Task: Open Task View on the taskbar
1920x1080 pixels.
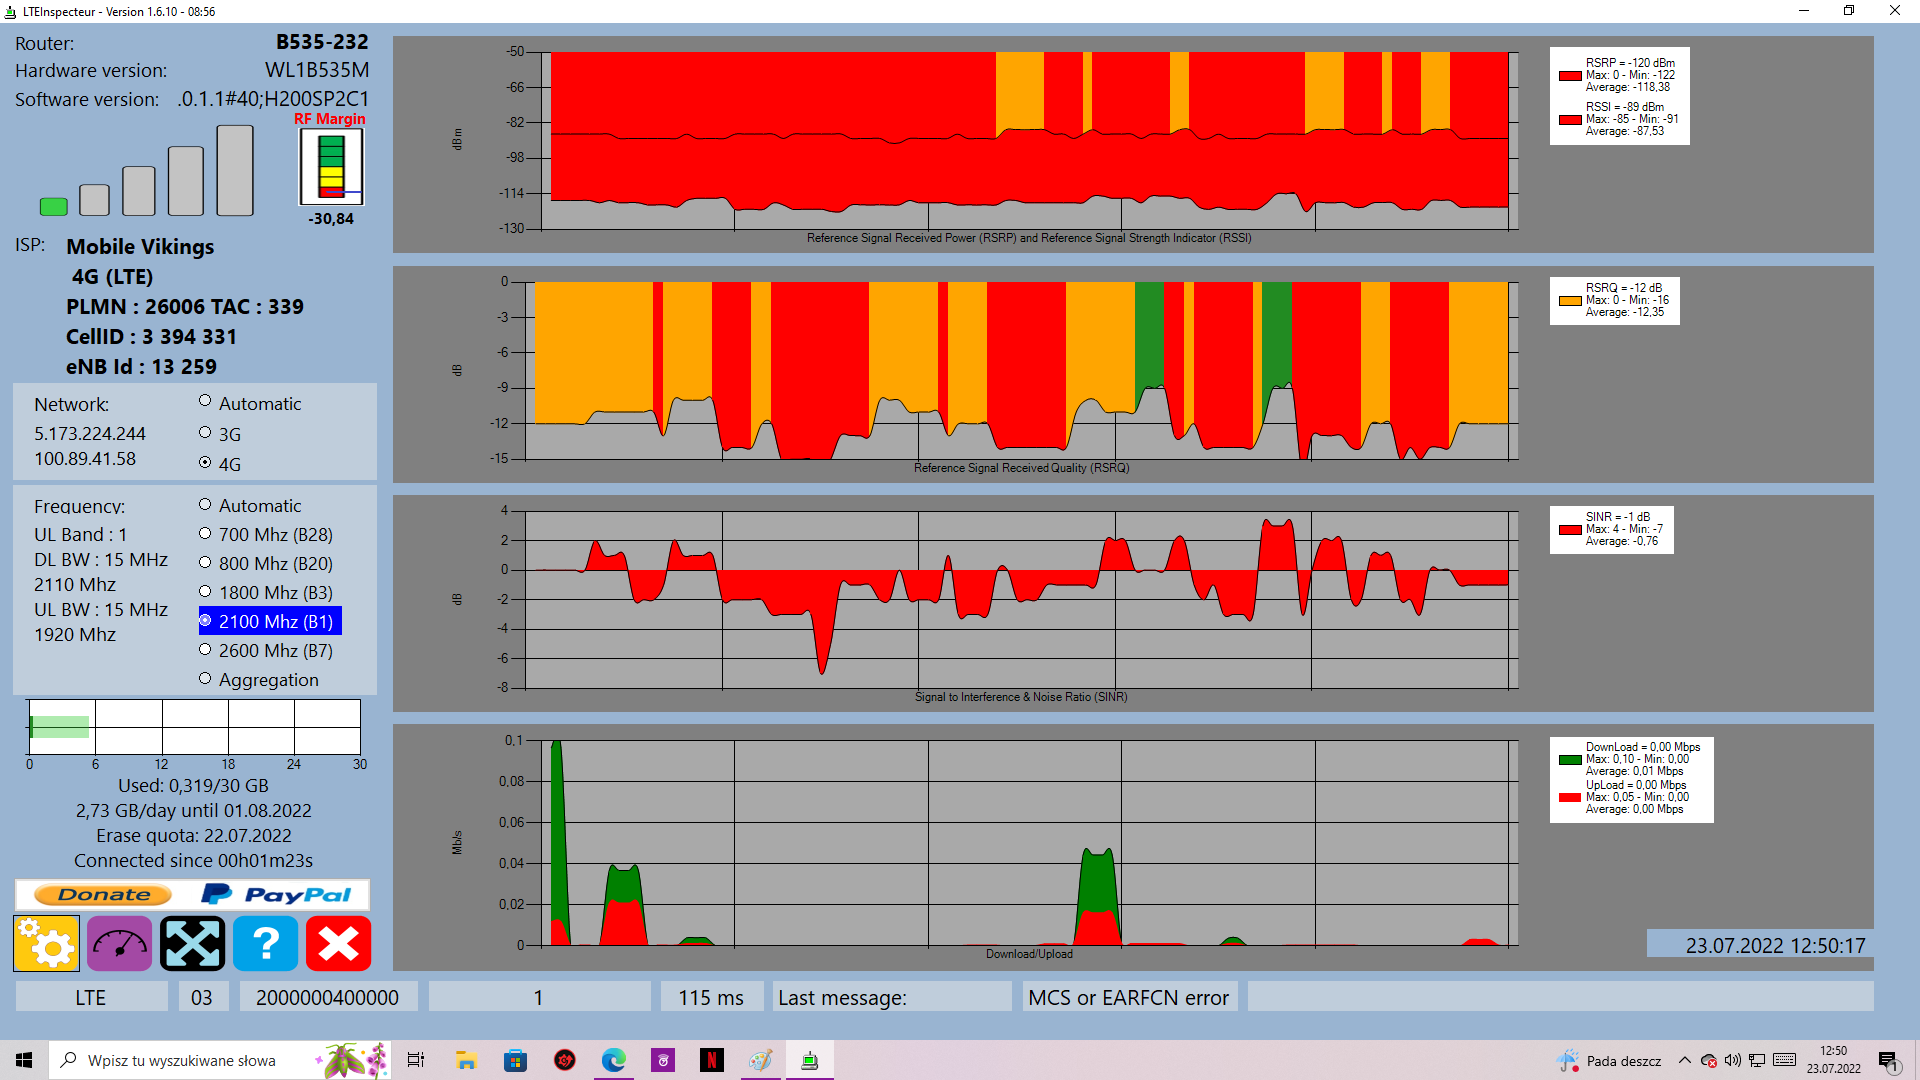Action: point(416,1060)
